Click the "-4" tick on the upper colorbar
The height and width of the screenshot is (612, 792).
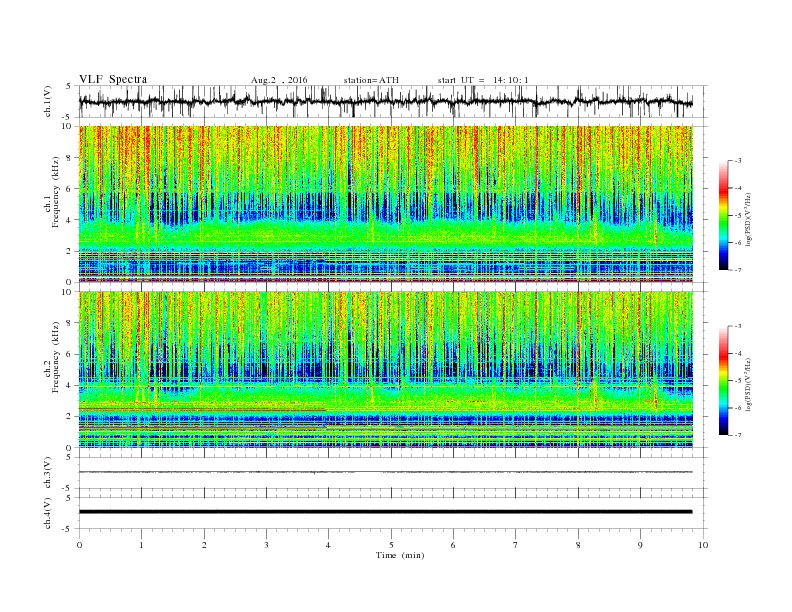tap(738, 188)
